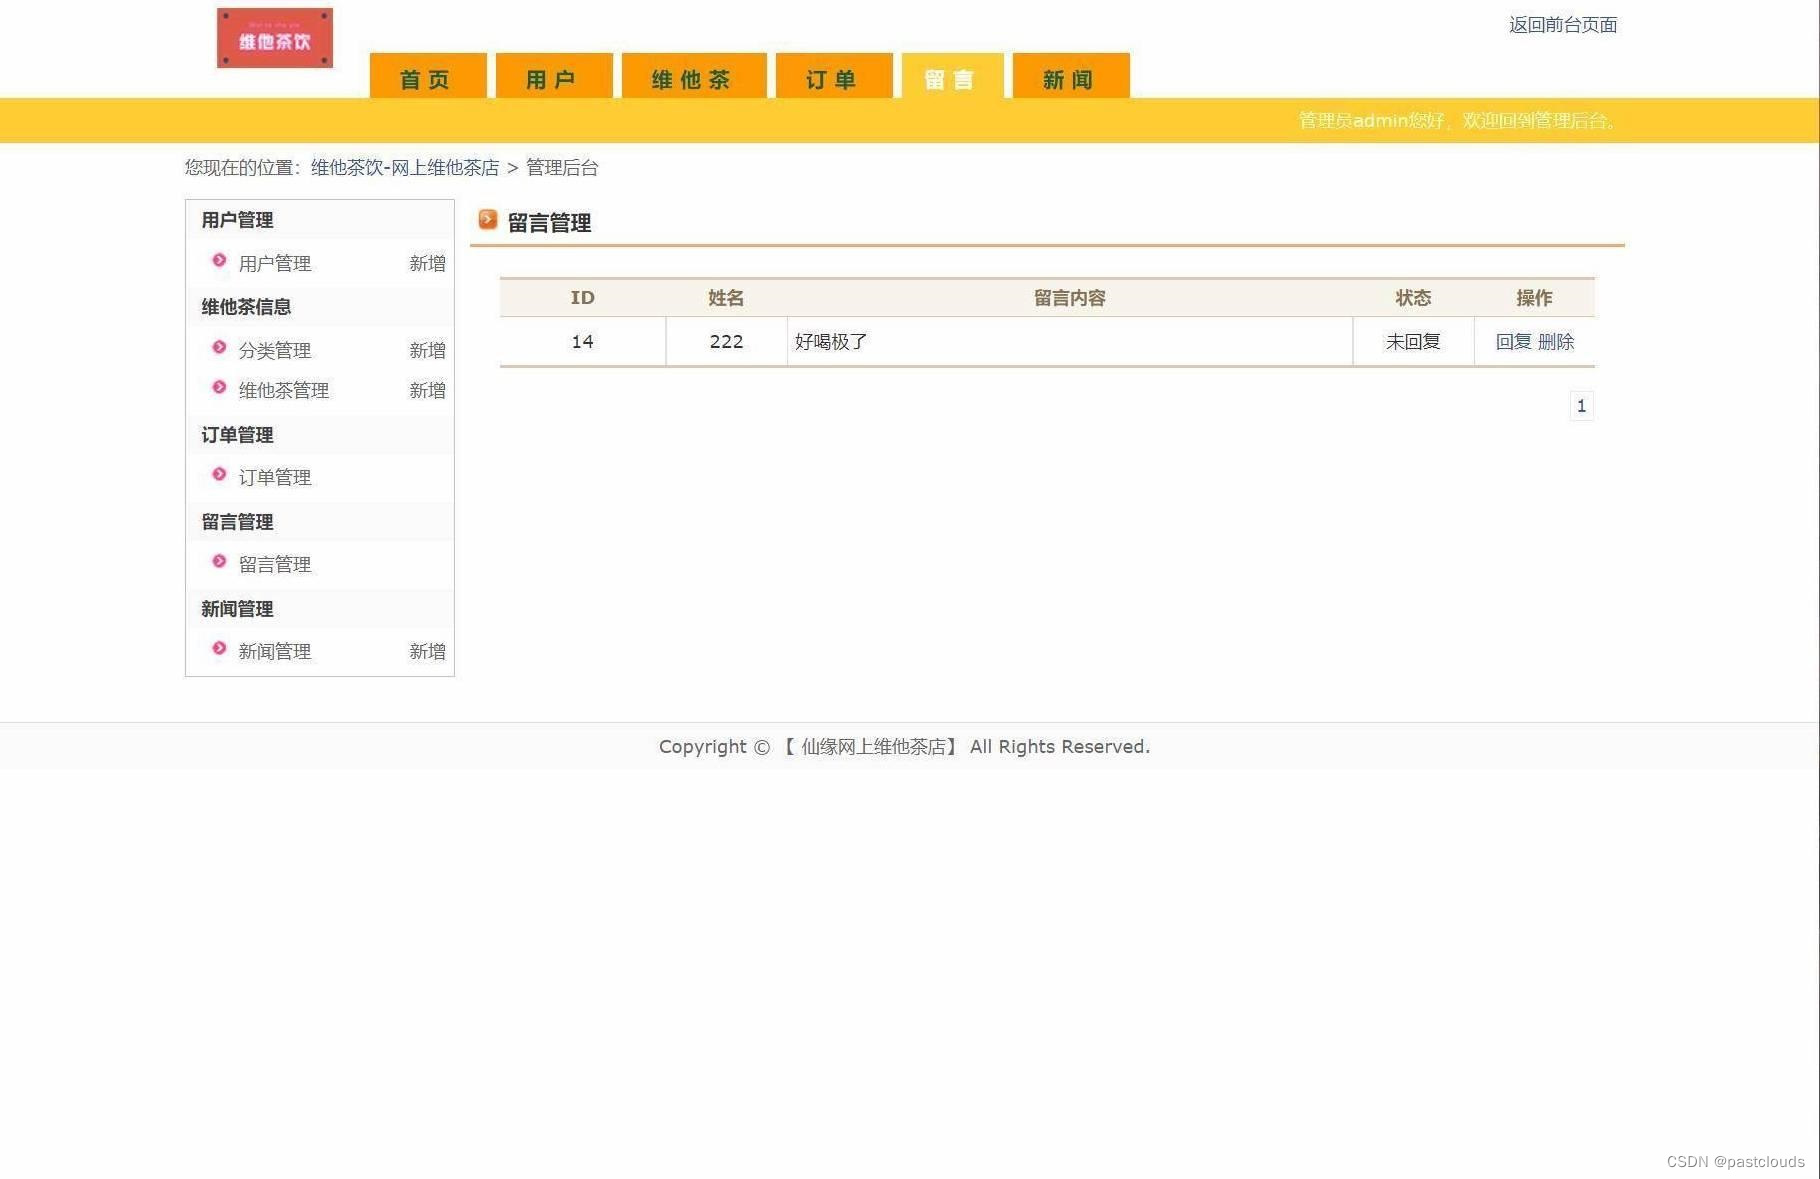Select page 1 in pagination
This screenshot has width=1820, height=1179.
pos(1581,405)
